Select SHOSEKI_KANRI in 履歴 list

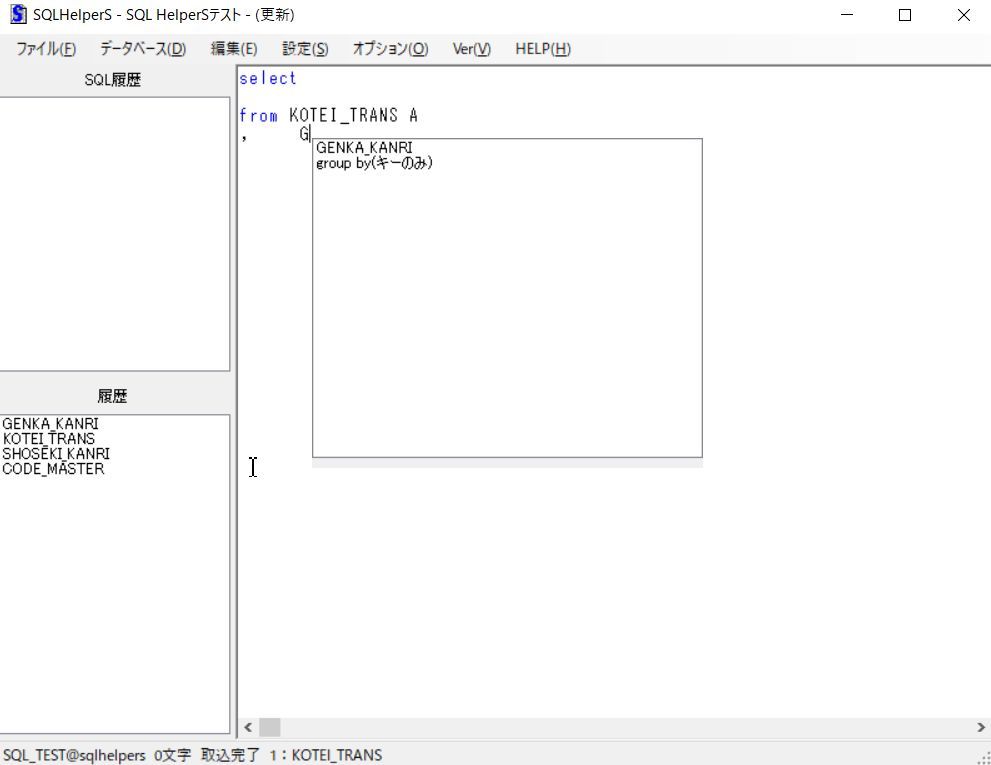(56, 454)
